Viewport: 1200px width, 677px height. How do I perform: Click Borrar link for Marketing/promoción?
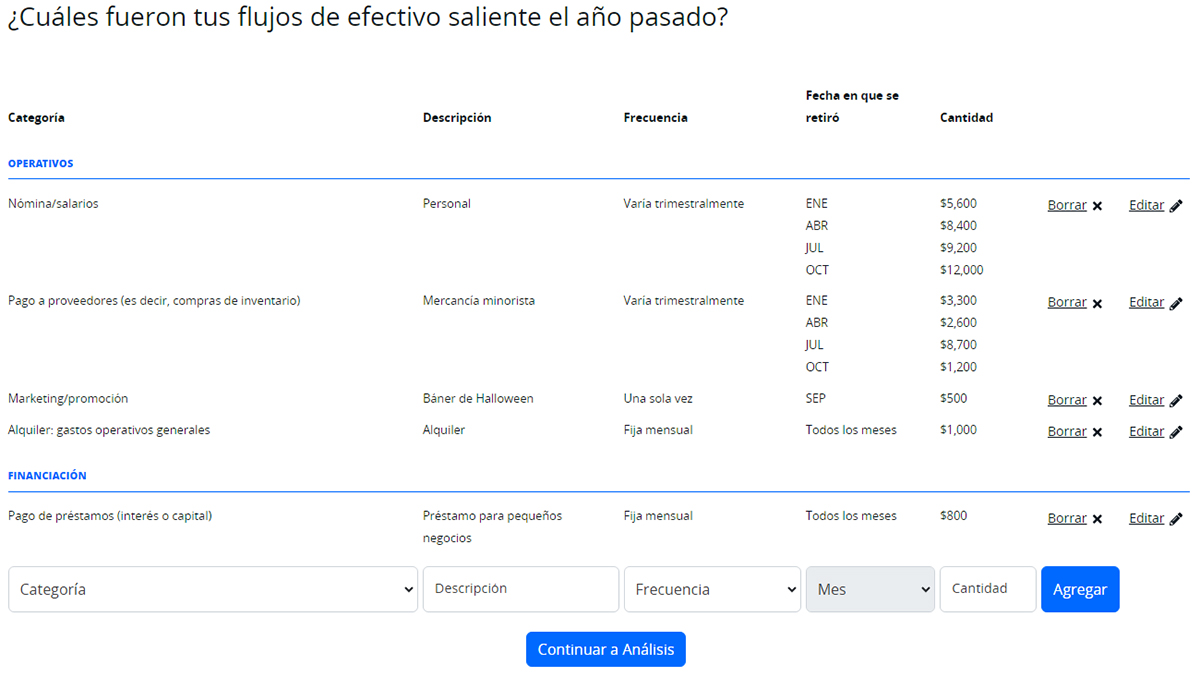point(1067,400)
